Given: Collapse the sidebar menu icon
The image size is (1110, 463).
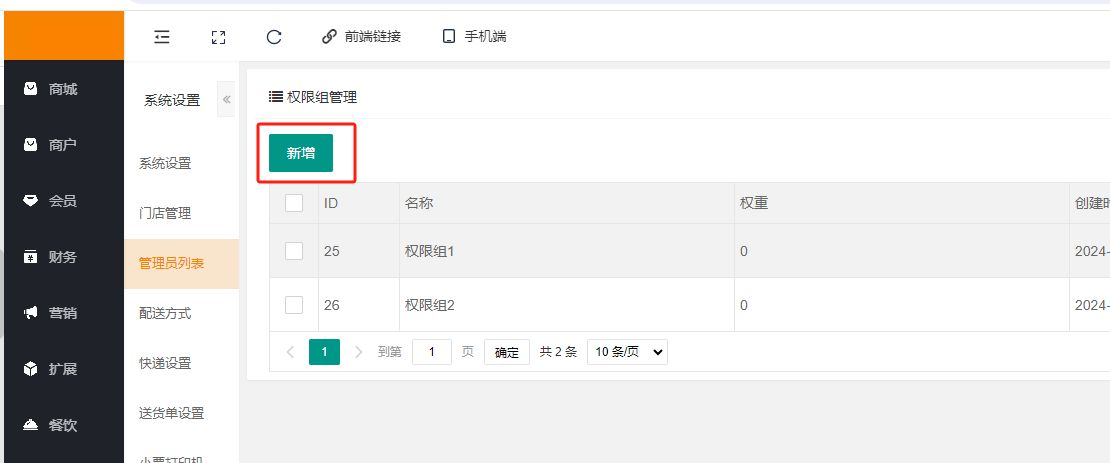Looking at the screenshot, I should coord(162,37).
